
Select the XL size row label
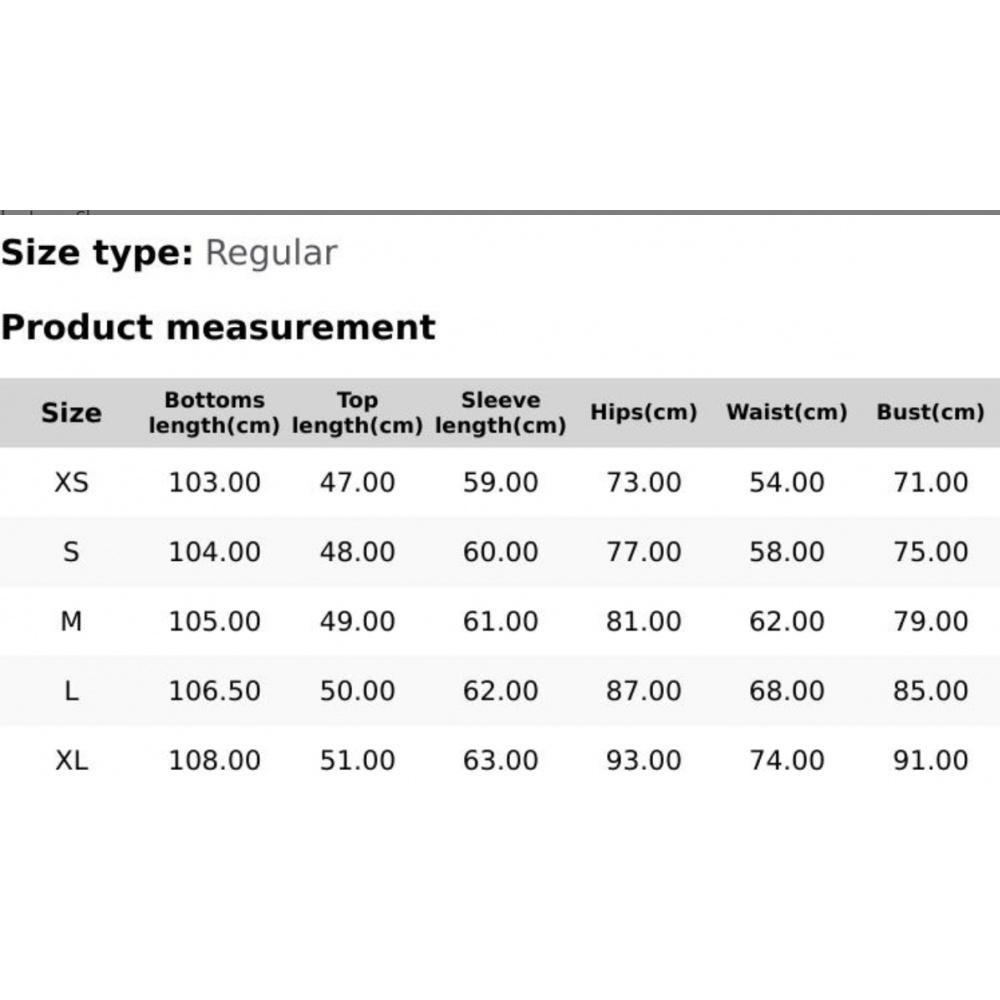click(71, 761)
